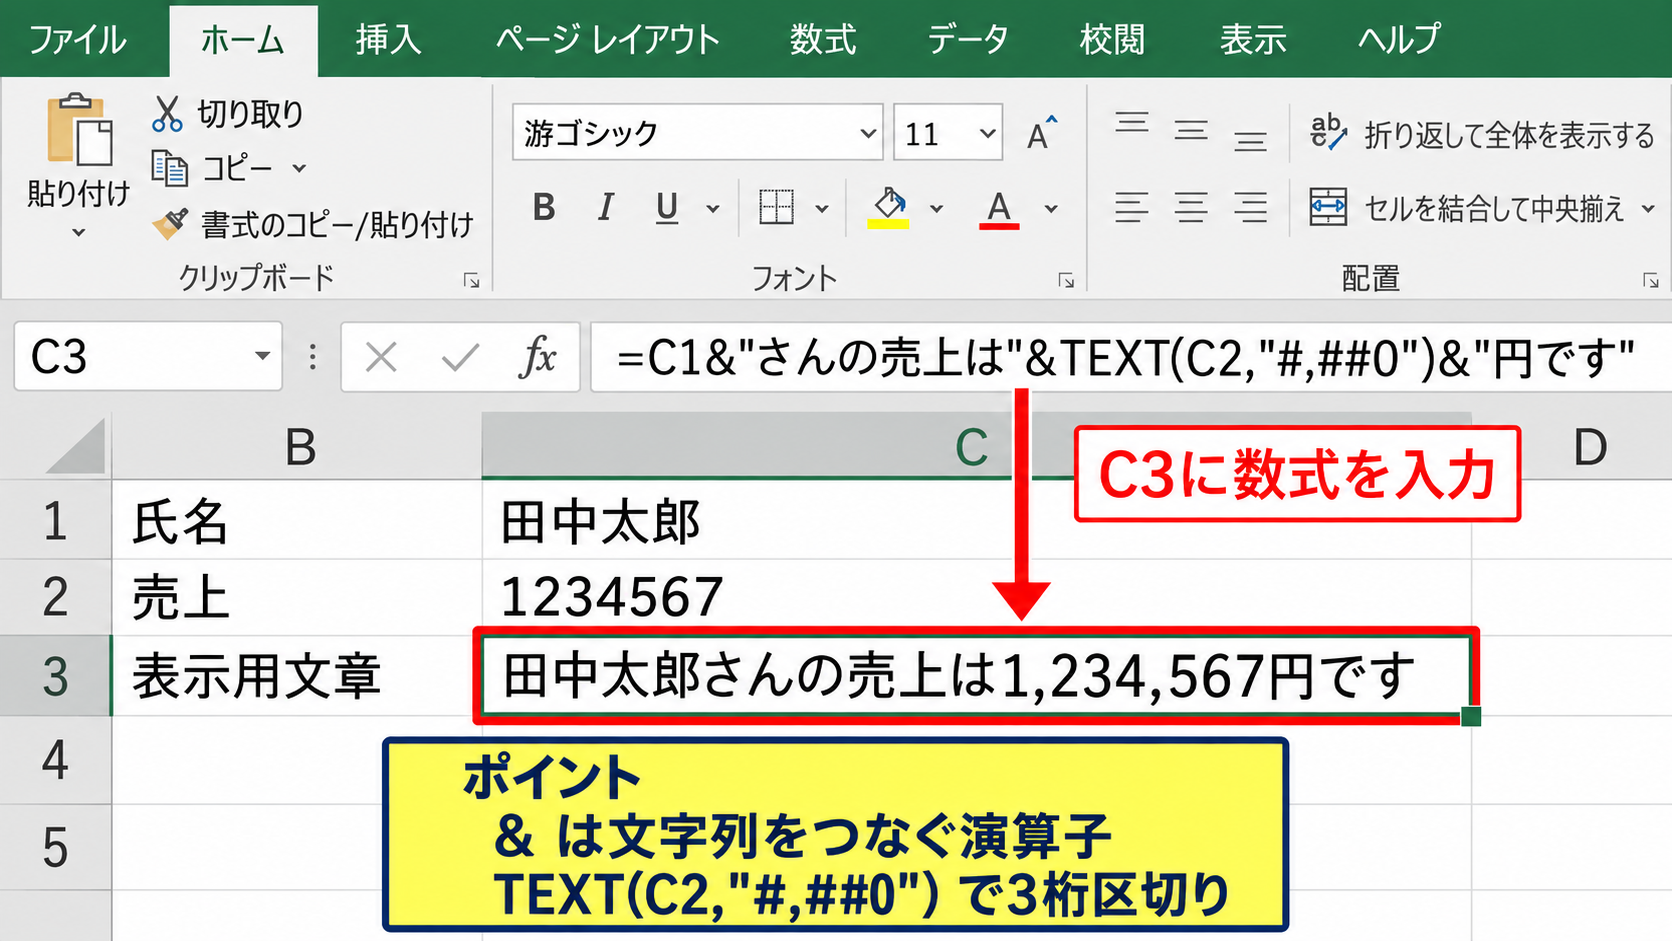
Task: Open the font color dropdown arrow
Action: [1051, 209]
